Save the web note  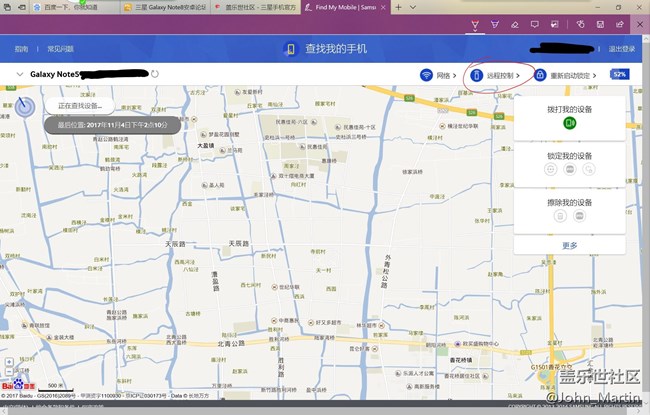coord(600,25)
